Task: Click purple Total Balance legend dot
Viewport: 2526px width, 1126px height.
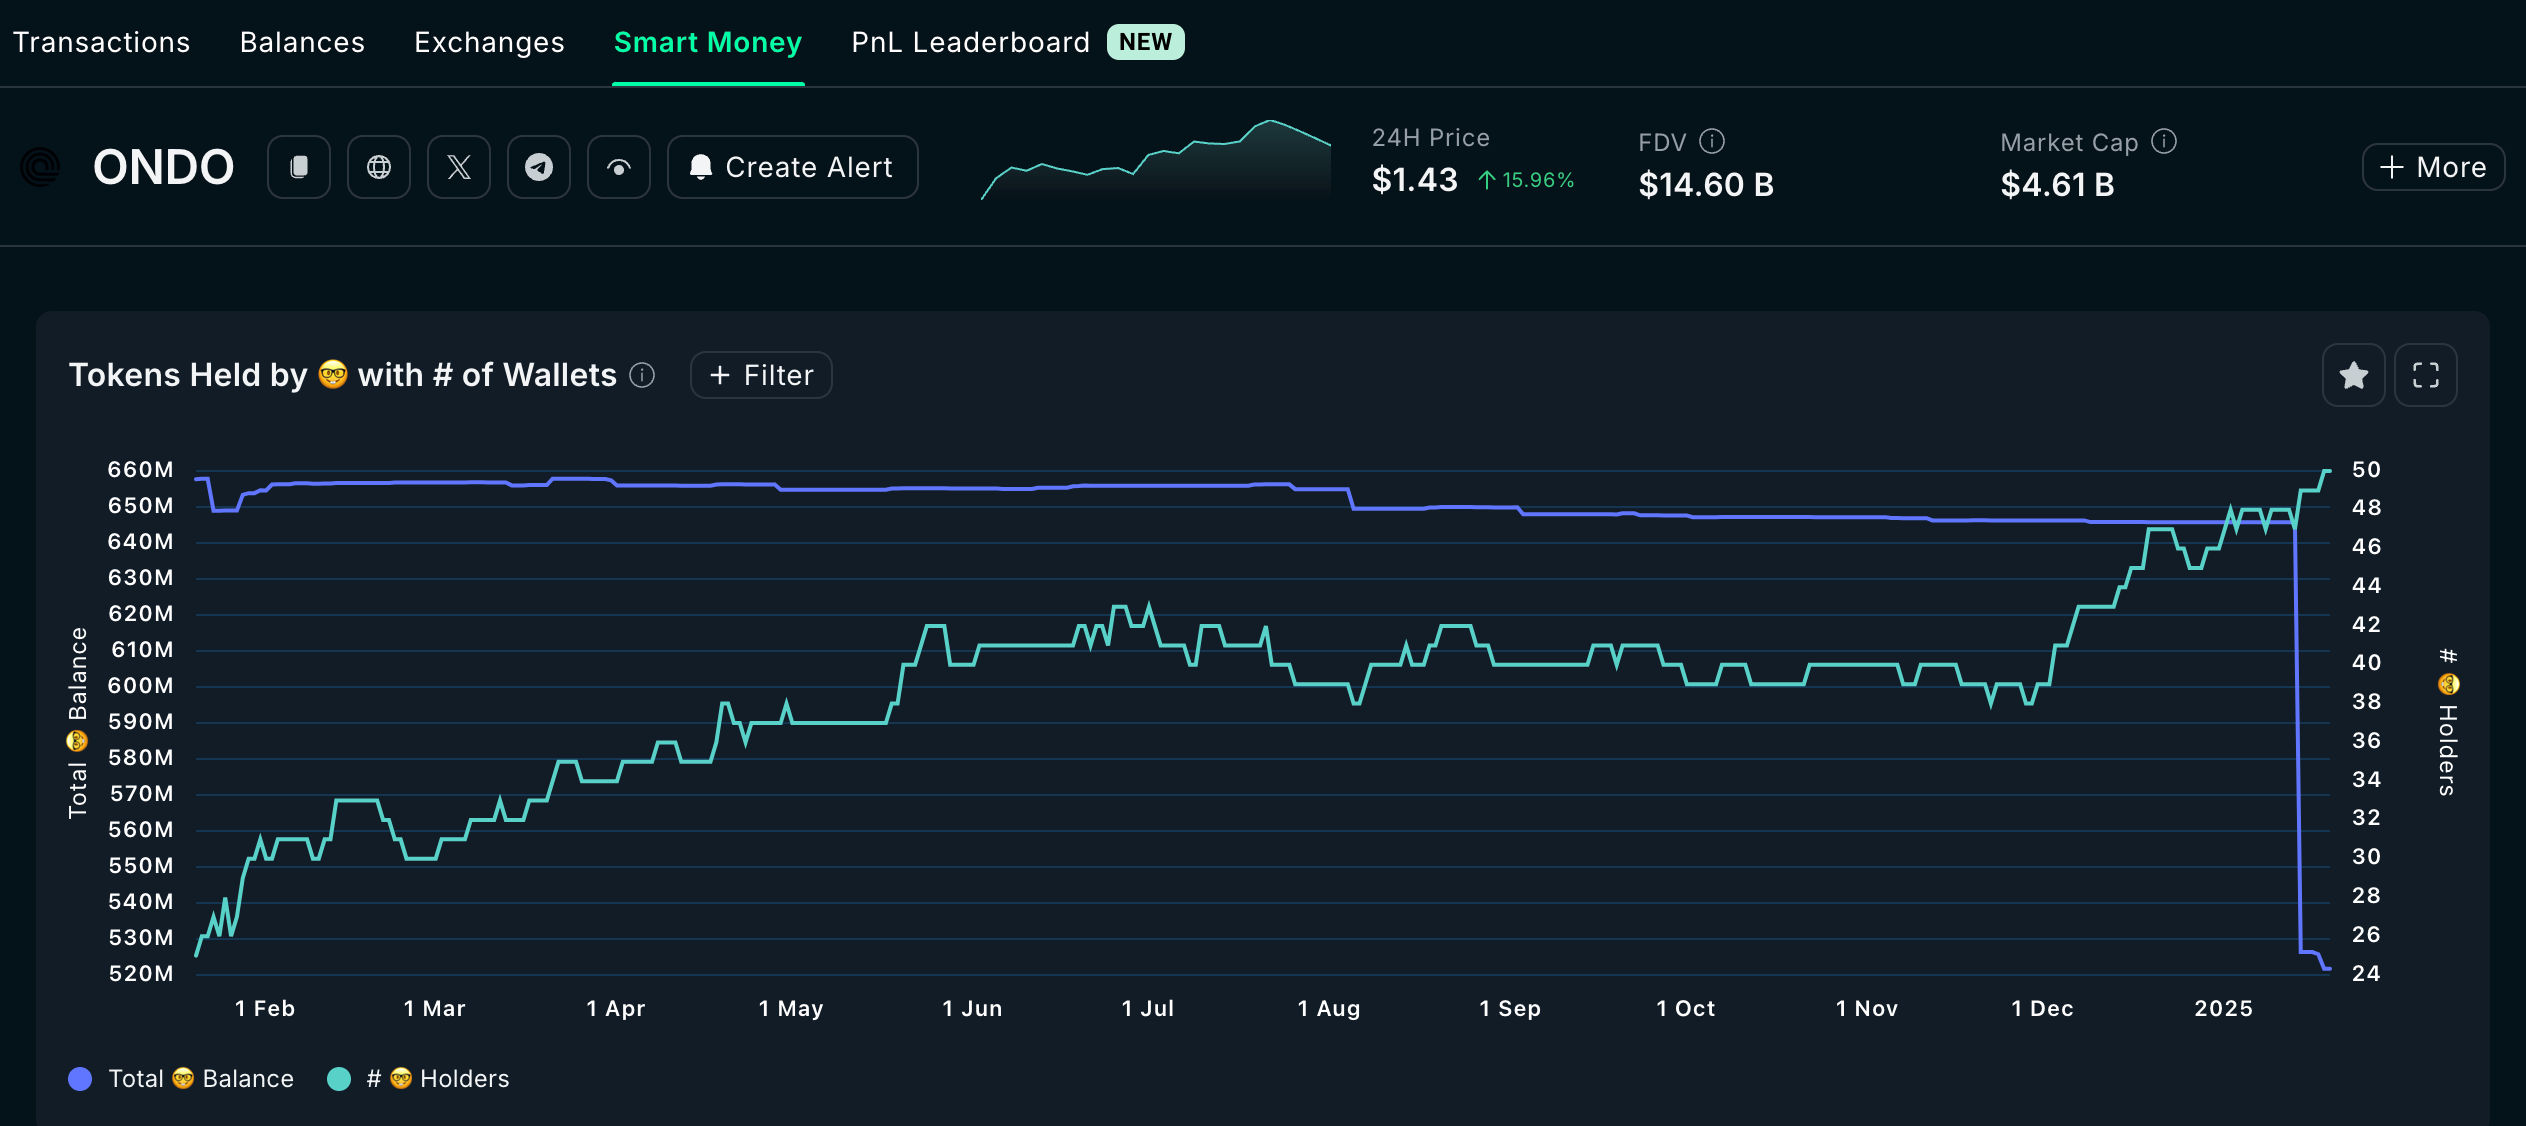Action: (80, 1079)
